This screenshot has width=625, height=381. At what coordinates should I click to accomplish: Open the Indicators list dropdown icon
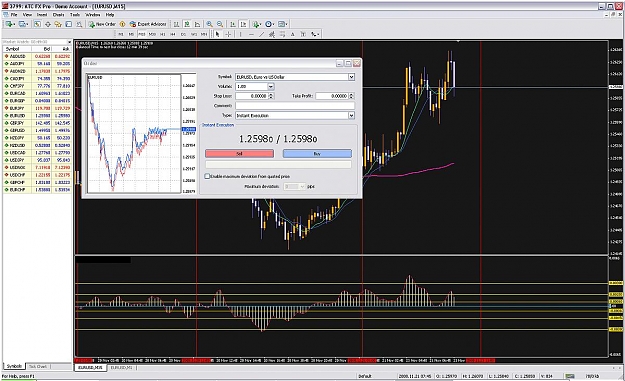[x=256, y=24]
